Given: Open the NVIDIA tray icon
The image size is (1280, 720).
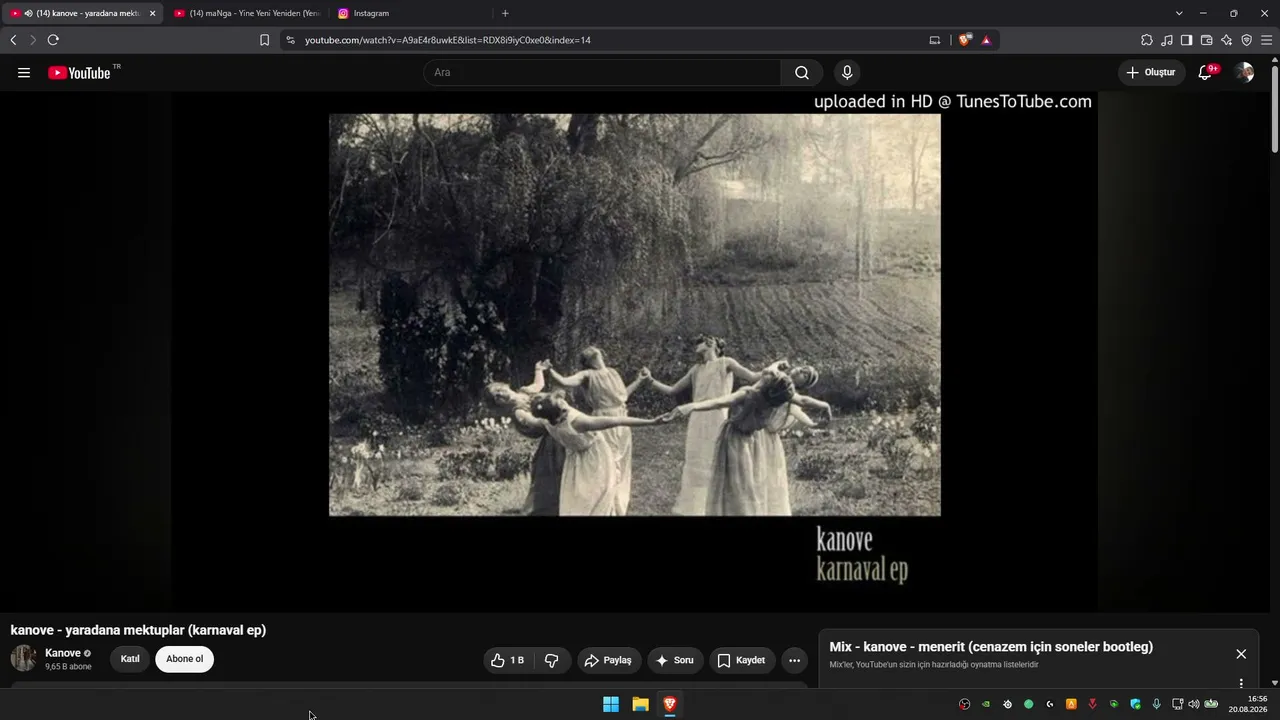Looking at the screenshot, I should 986,704.
